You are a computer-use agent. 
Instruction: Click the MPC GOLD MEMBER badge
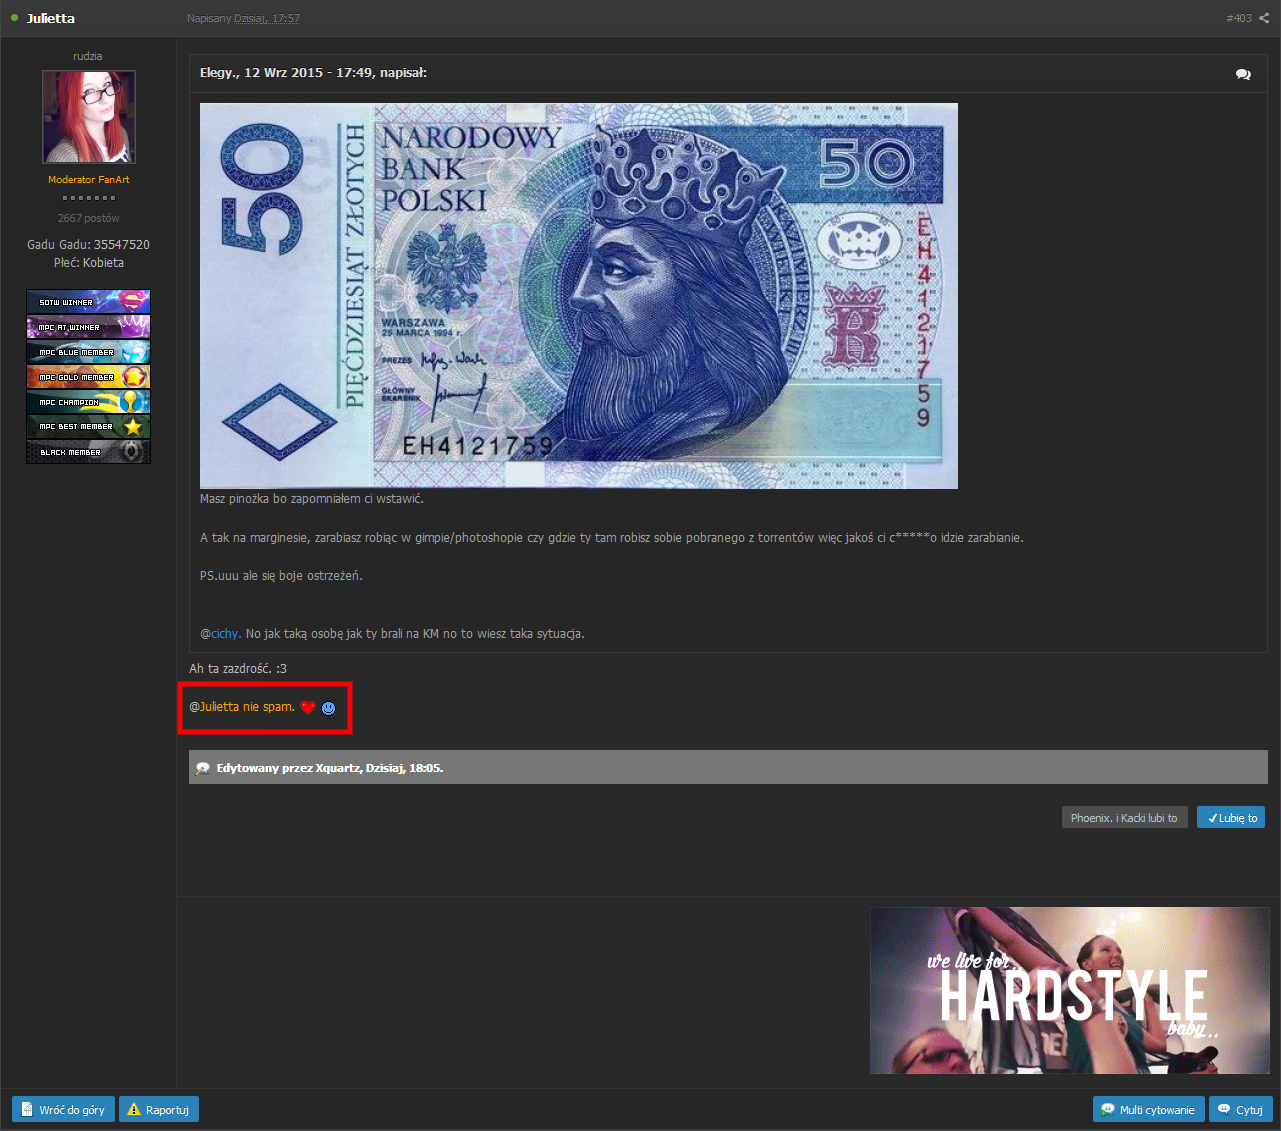[88, 376]
